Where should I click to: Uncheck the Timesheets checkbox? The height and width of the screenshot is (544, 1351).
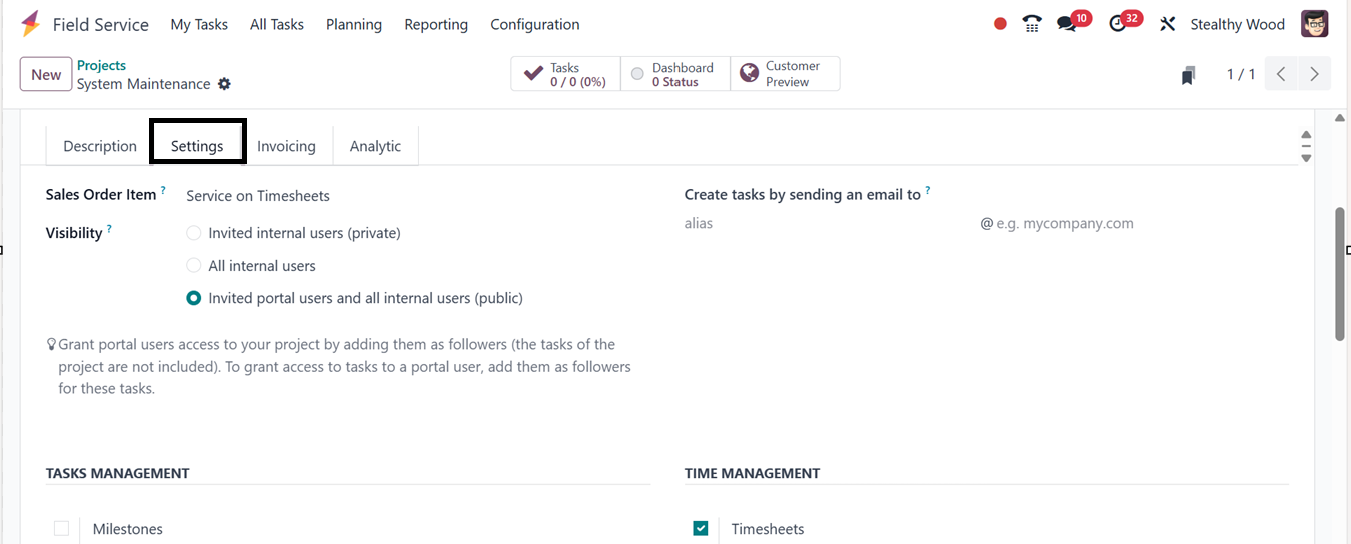pos(701,529)
